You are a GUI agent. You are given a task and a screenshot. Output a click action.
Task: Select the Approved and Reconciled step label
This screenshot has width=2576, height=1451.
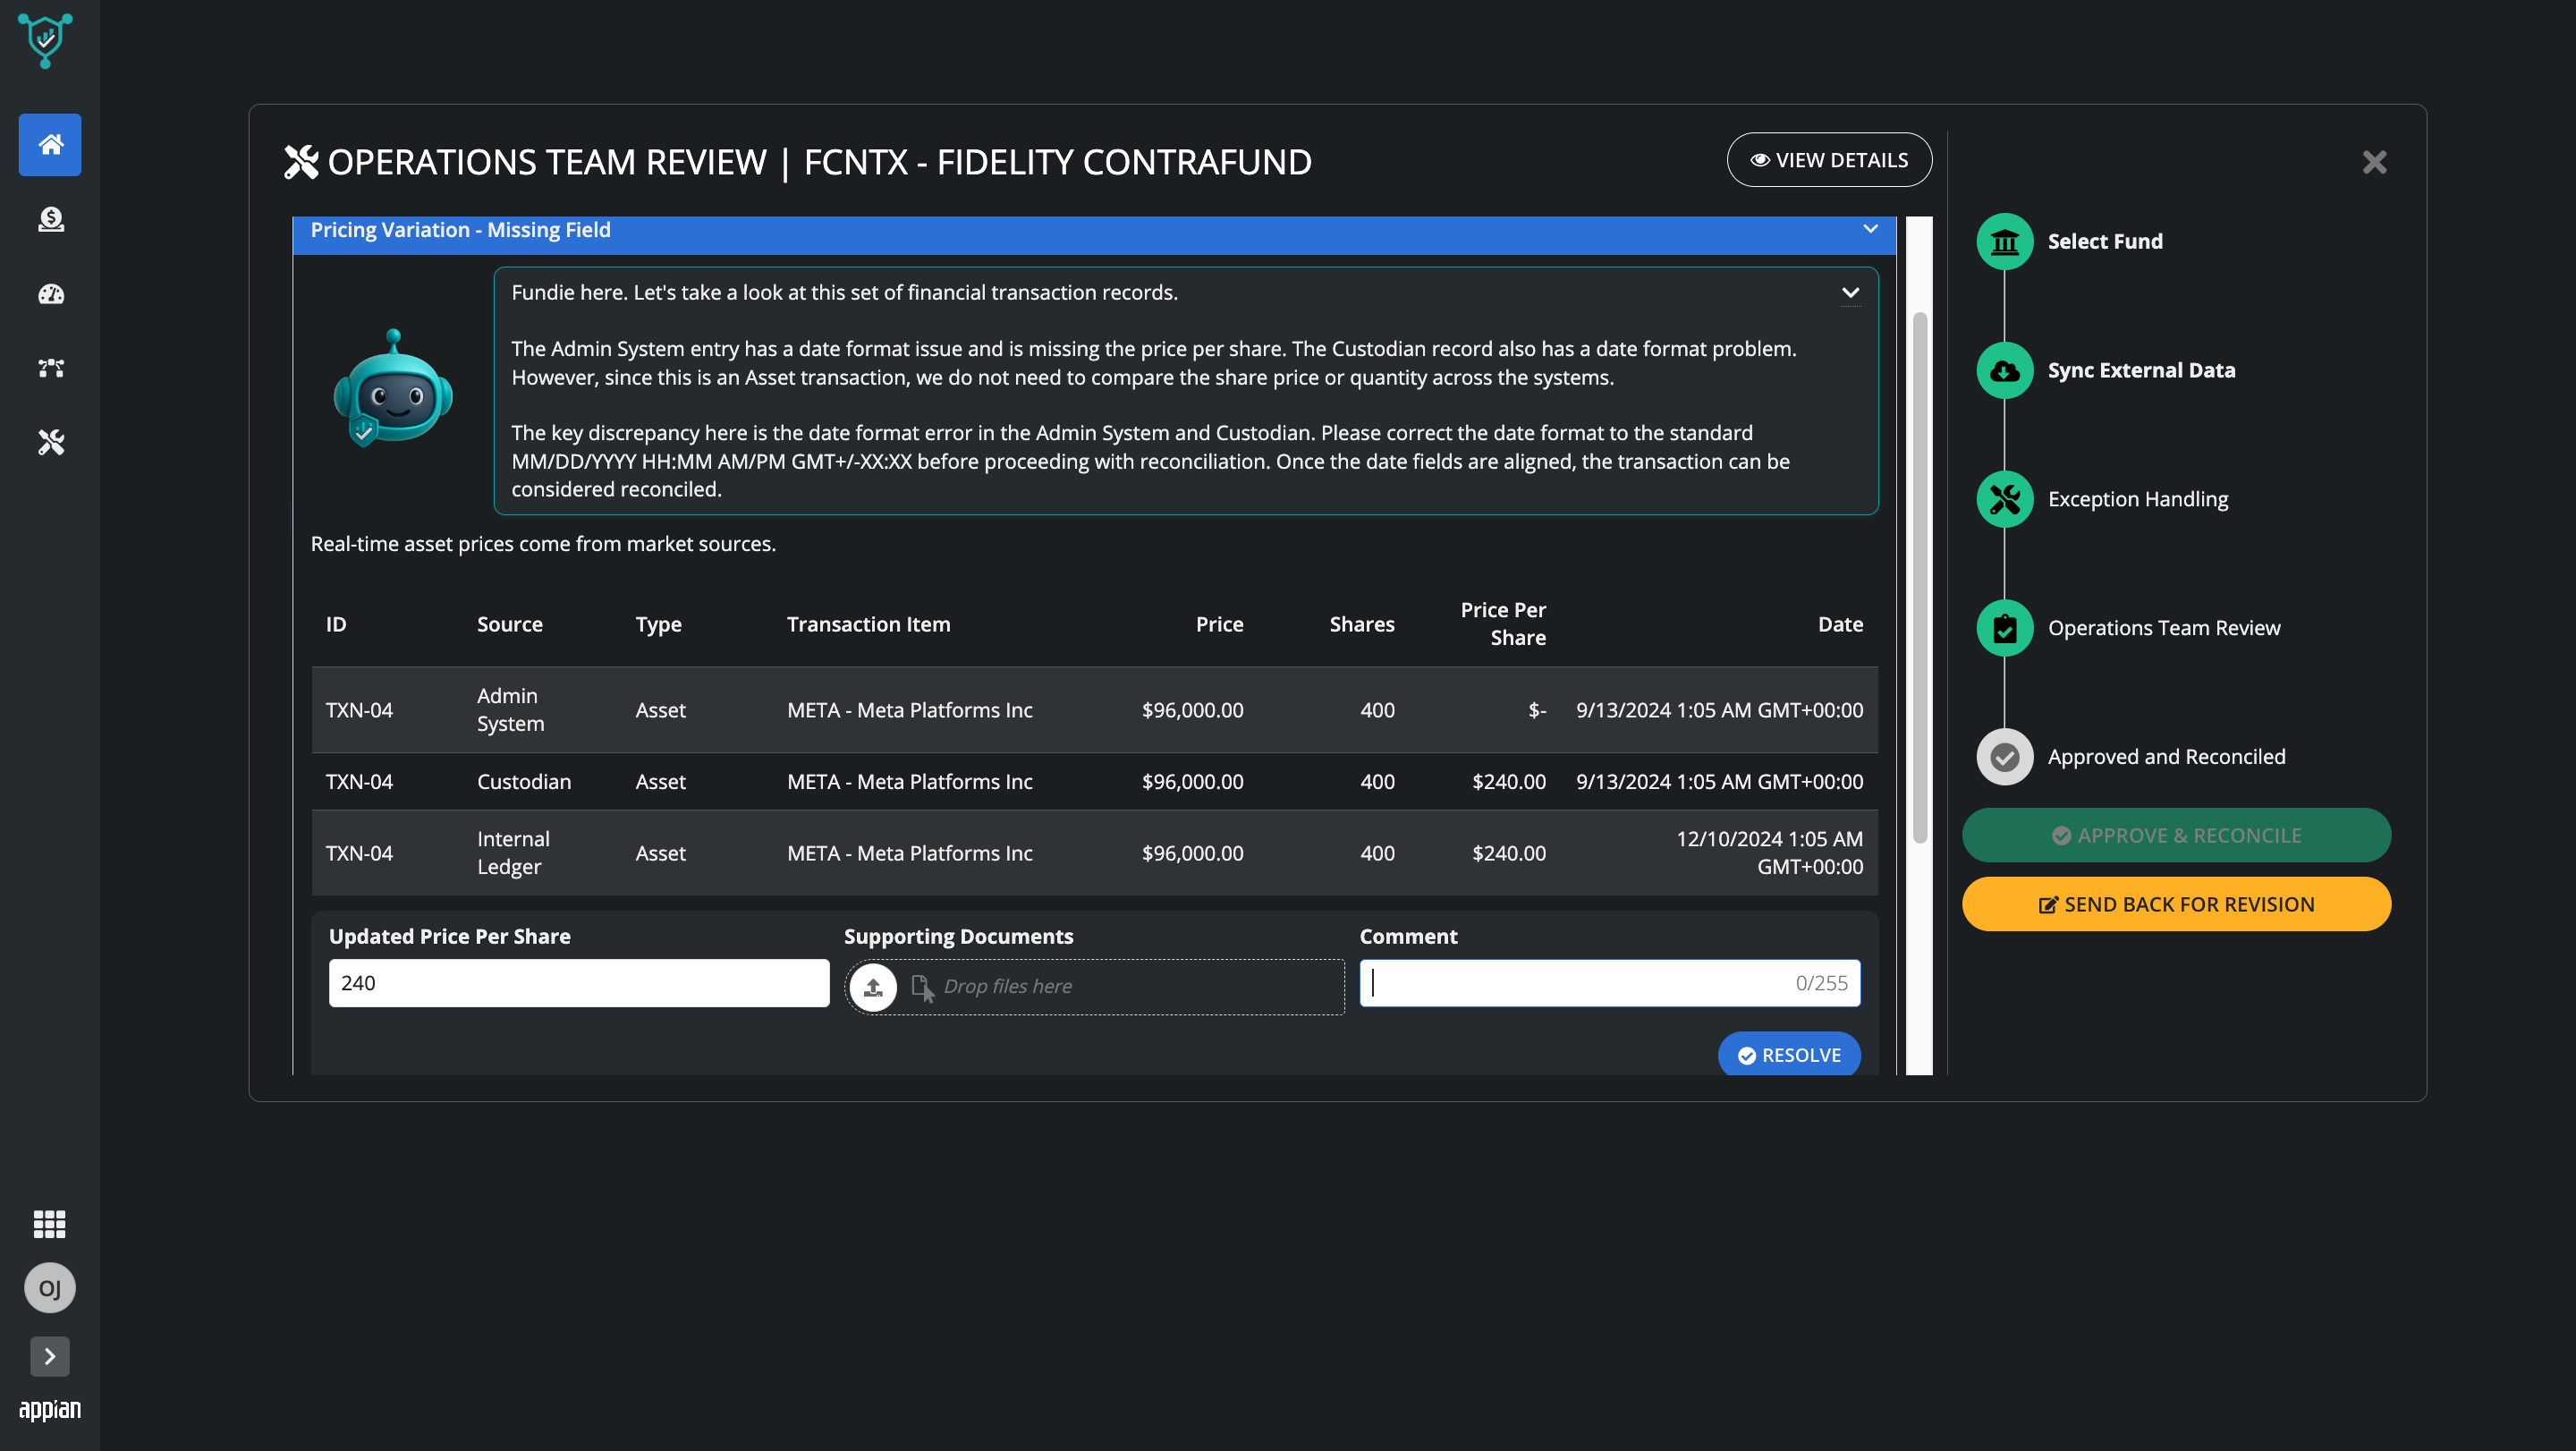tap(2166, 757)
